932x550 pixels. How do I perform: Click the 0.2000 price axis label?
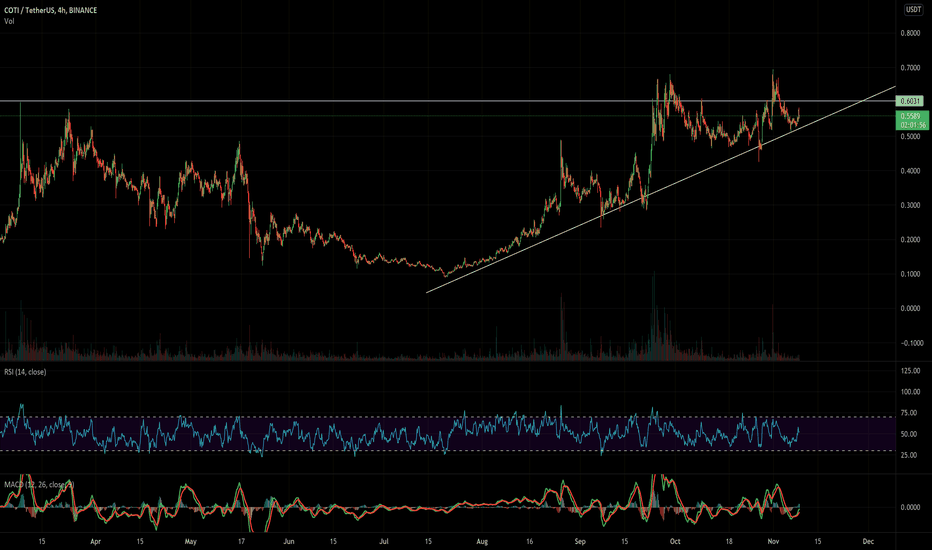[x=910, y=240]
